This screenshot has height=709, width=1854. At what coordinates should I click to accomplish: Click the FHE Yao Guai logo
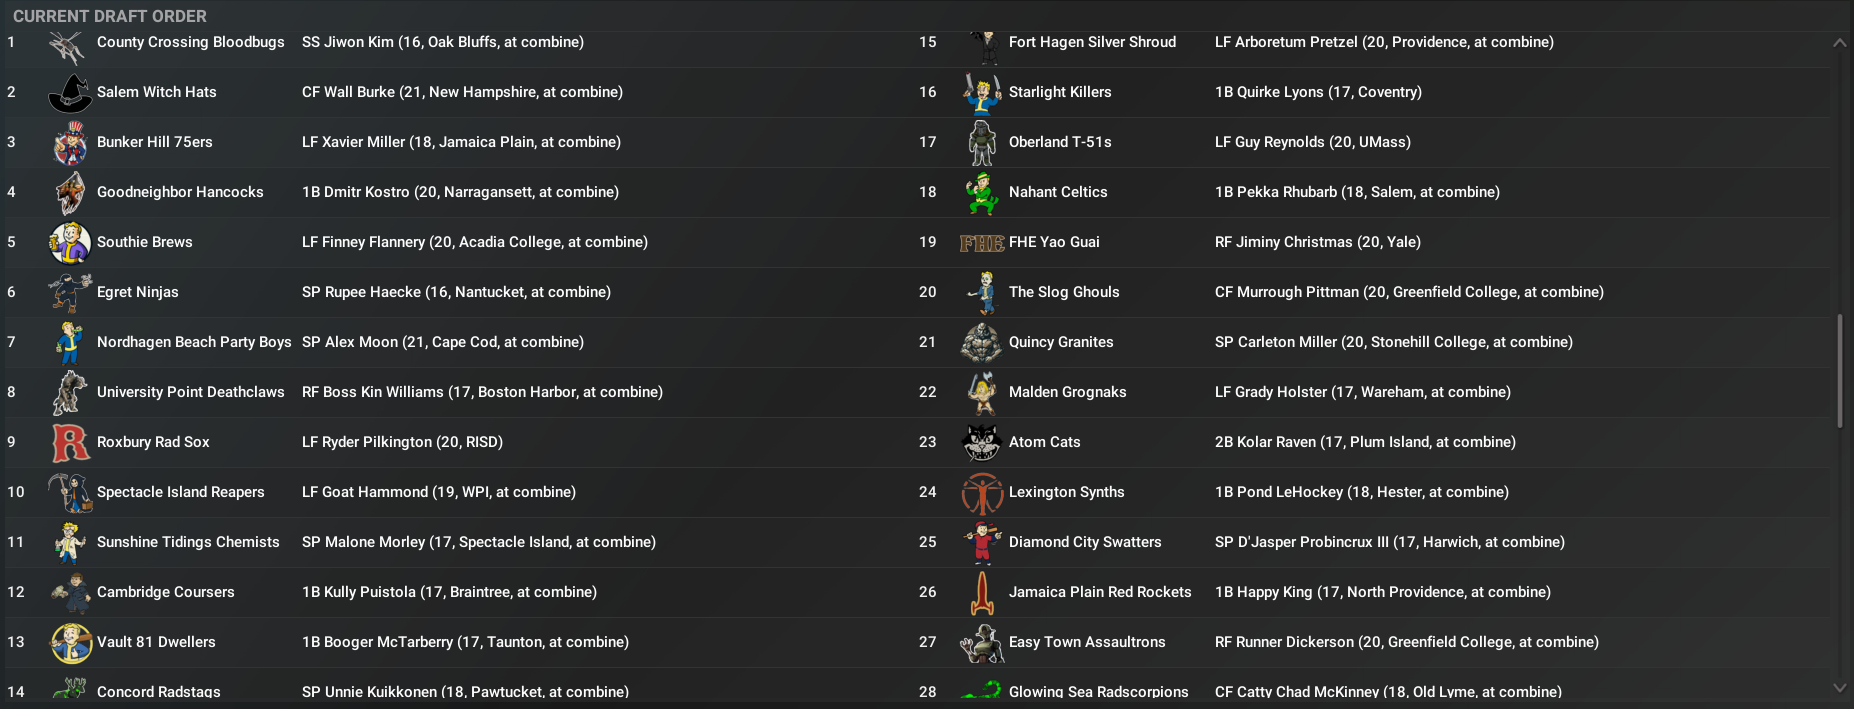[982, 243]
